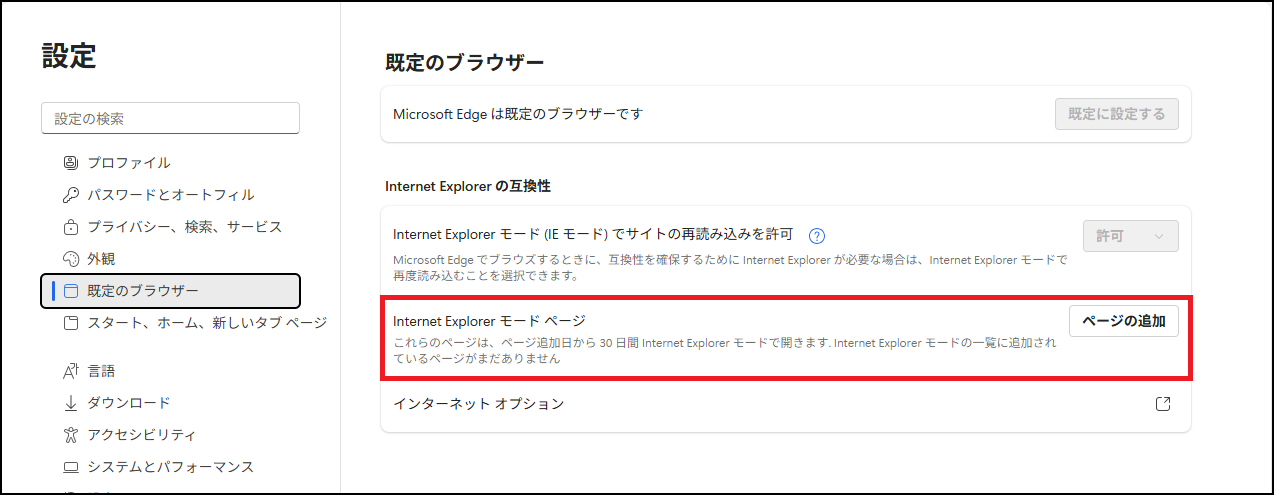This screenshot has height=495, width=1274.
Task: Click the Languages icon in sidebar
Action: point(70,371)
